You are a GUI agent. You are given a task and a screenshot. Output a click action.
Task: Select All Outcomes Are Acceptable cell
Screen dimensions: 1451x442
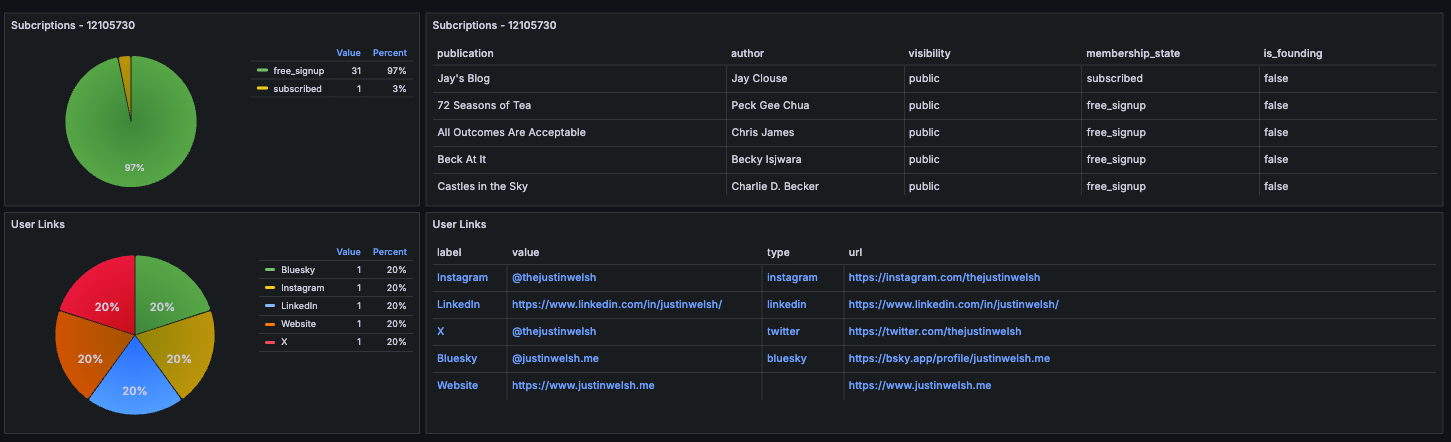[x=511, y=132]
